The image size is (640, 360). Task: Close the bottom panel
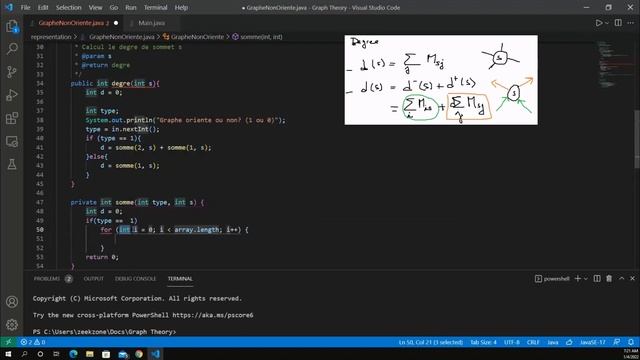[632, 278]
